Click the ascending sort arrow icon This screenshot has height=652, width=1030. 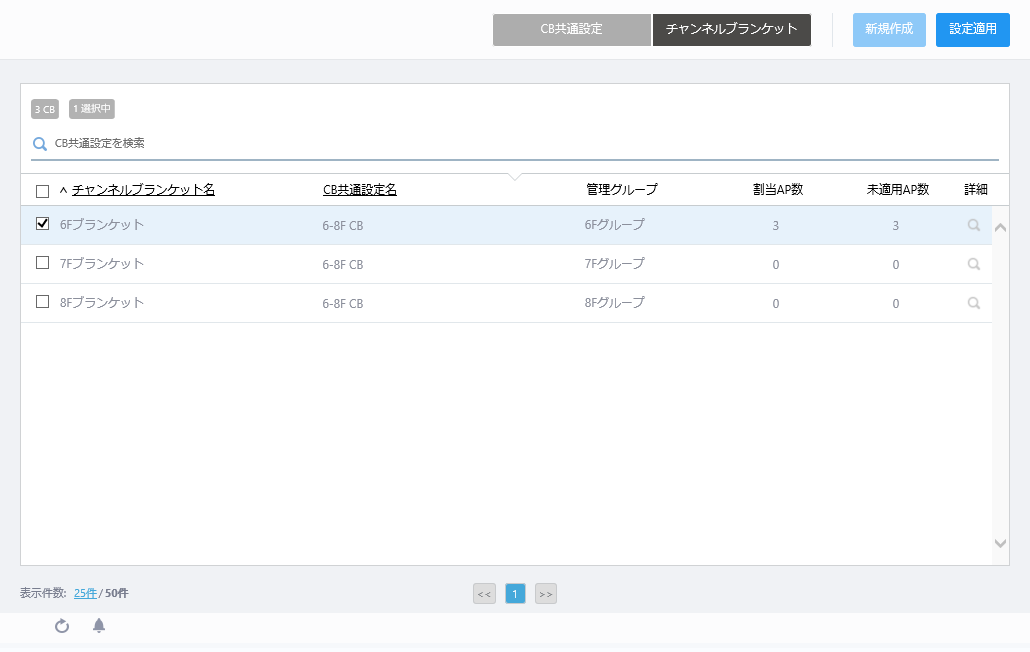64,190
